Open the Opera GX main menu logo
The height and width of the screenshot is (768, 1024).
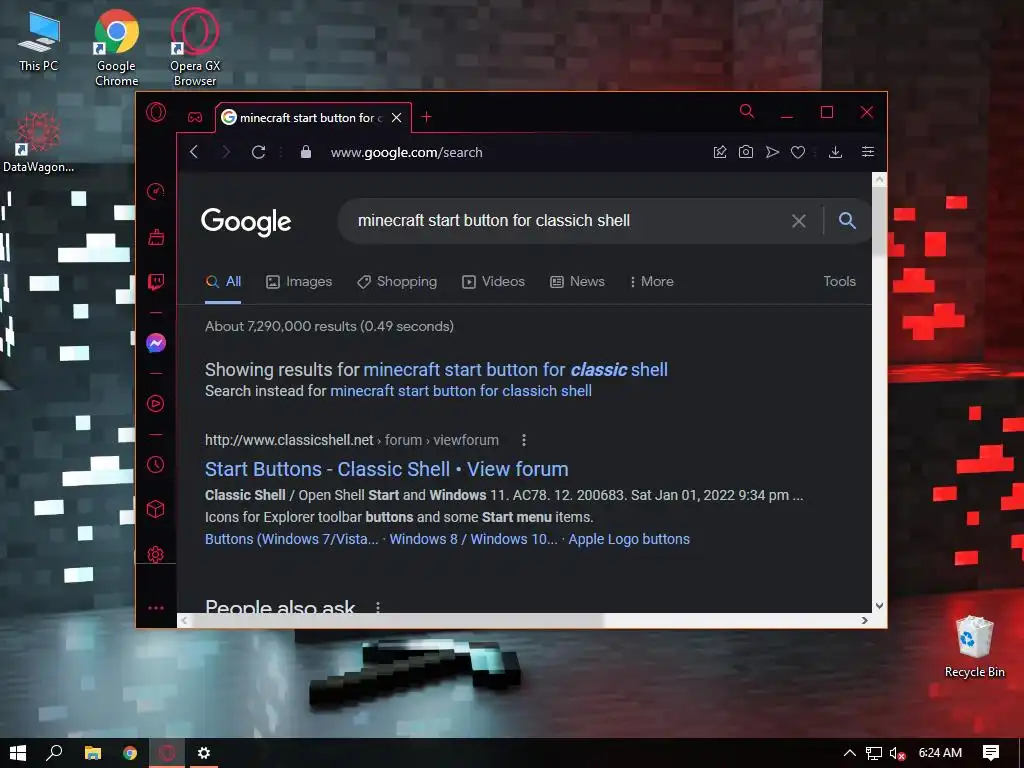pyautogui.click(x=156, y=113)
